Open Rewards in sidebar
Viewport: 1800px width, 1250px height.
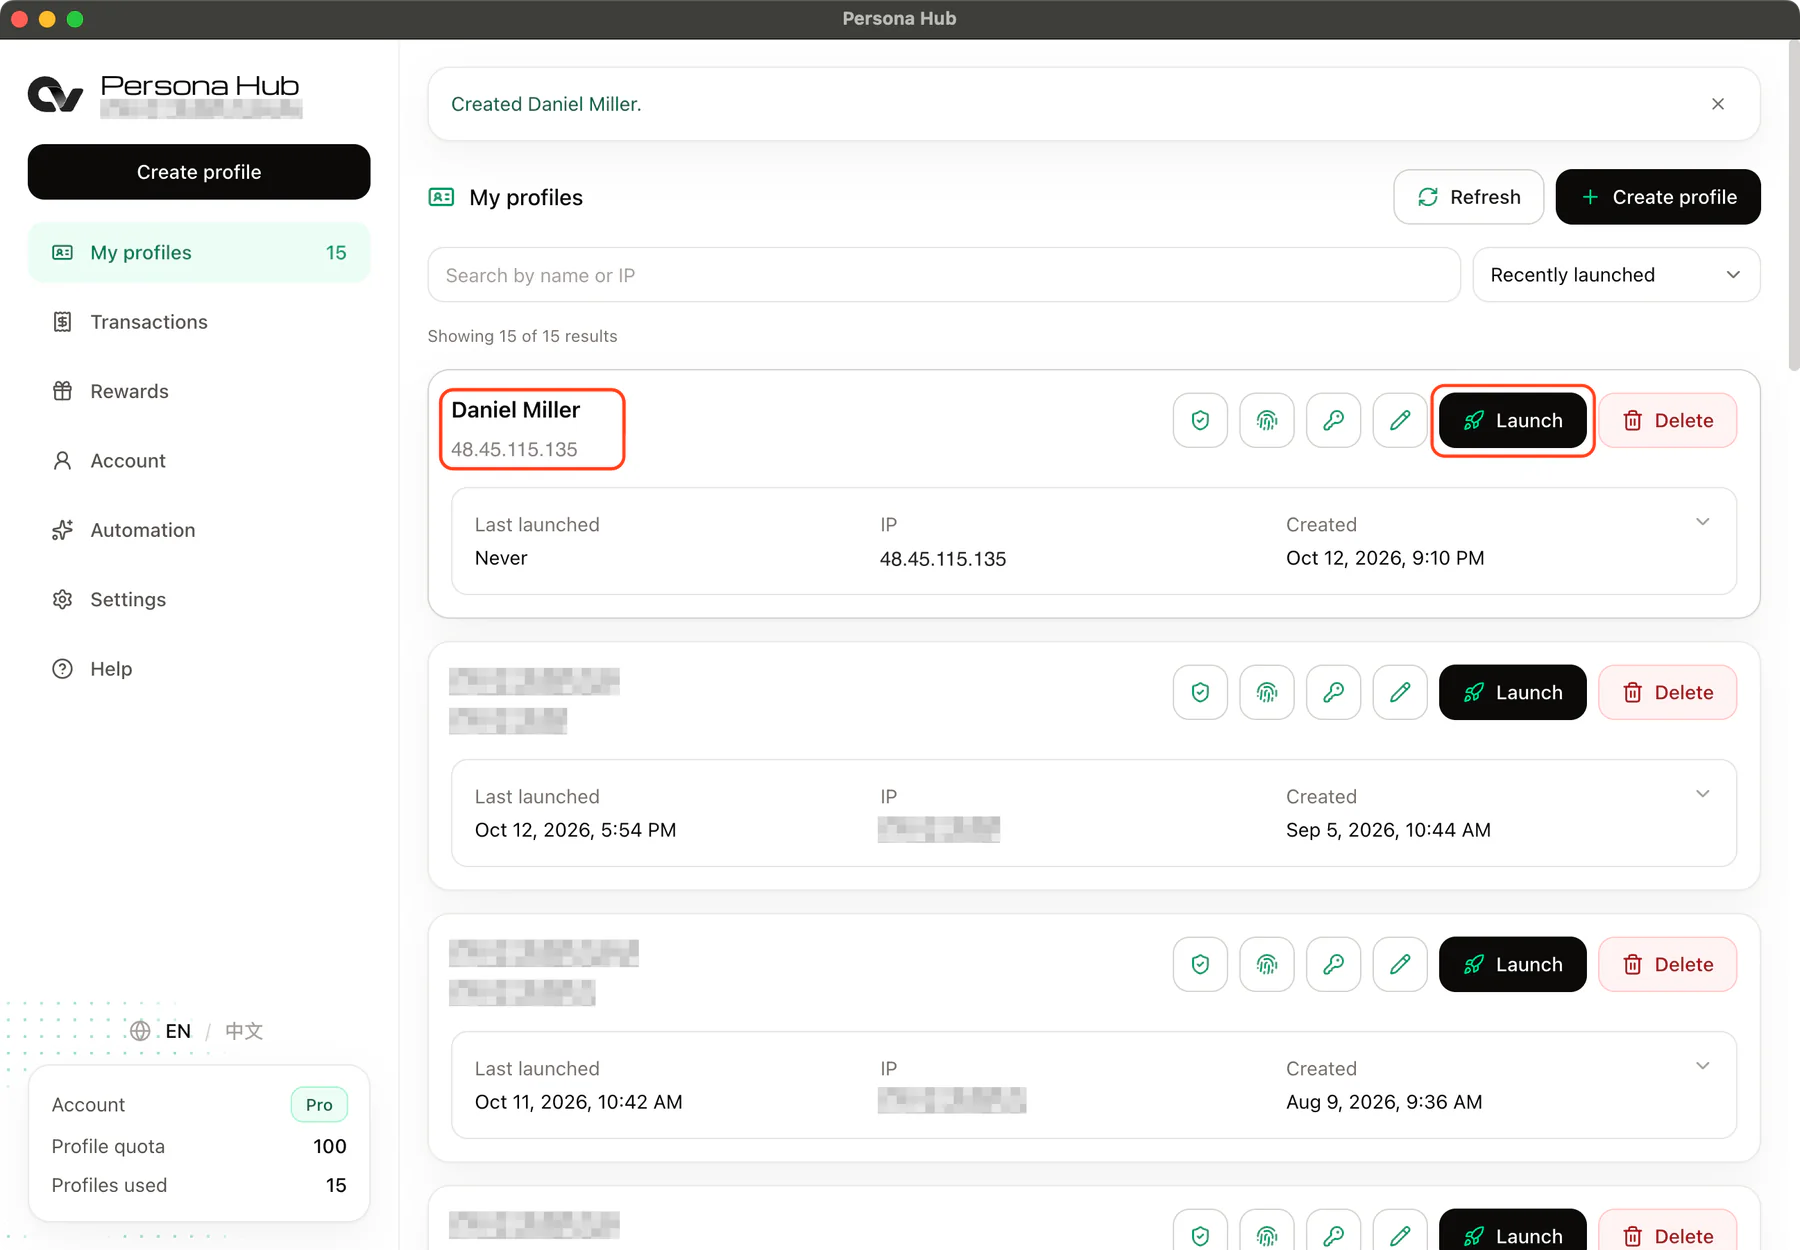(199, 391)
